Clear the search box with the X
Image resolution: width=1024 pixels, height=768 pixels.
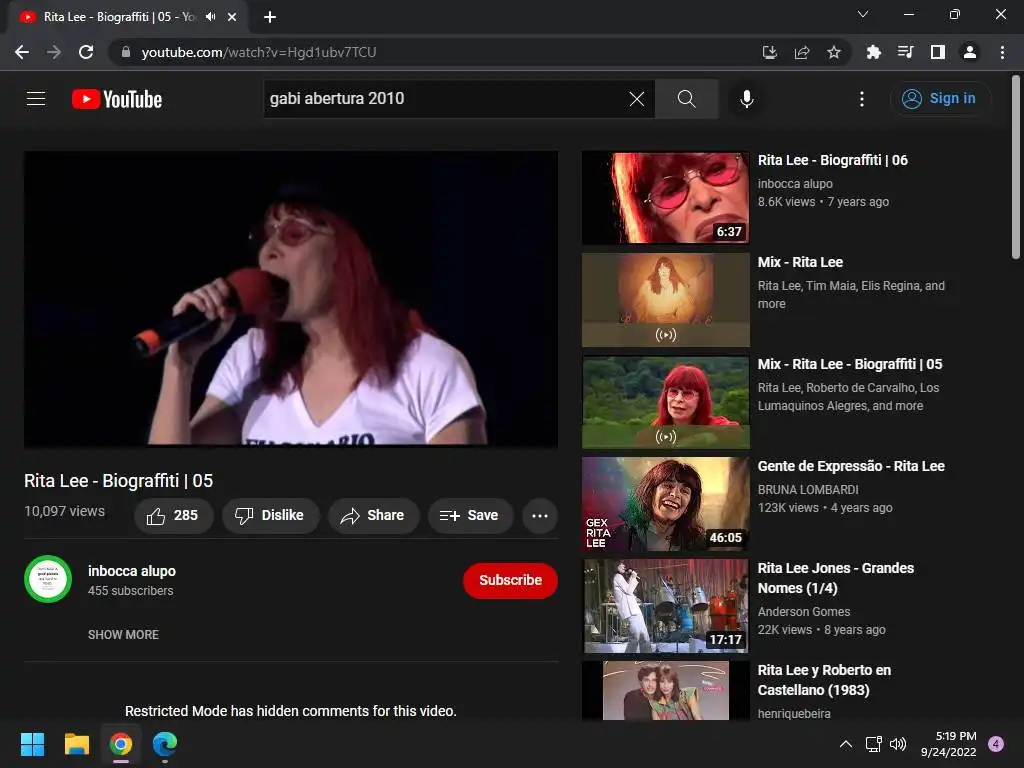coord(637,99)
